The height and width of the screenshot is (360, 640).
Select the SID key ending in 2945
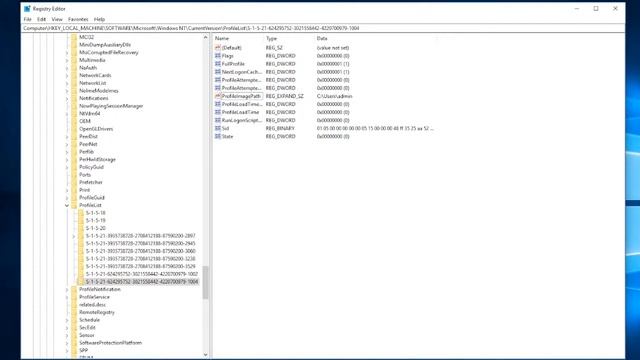point(140,244)
